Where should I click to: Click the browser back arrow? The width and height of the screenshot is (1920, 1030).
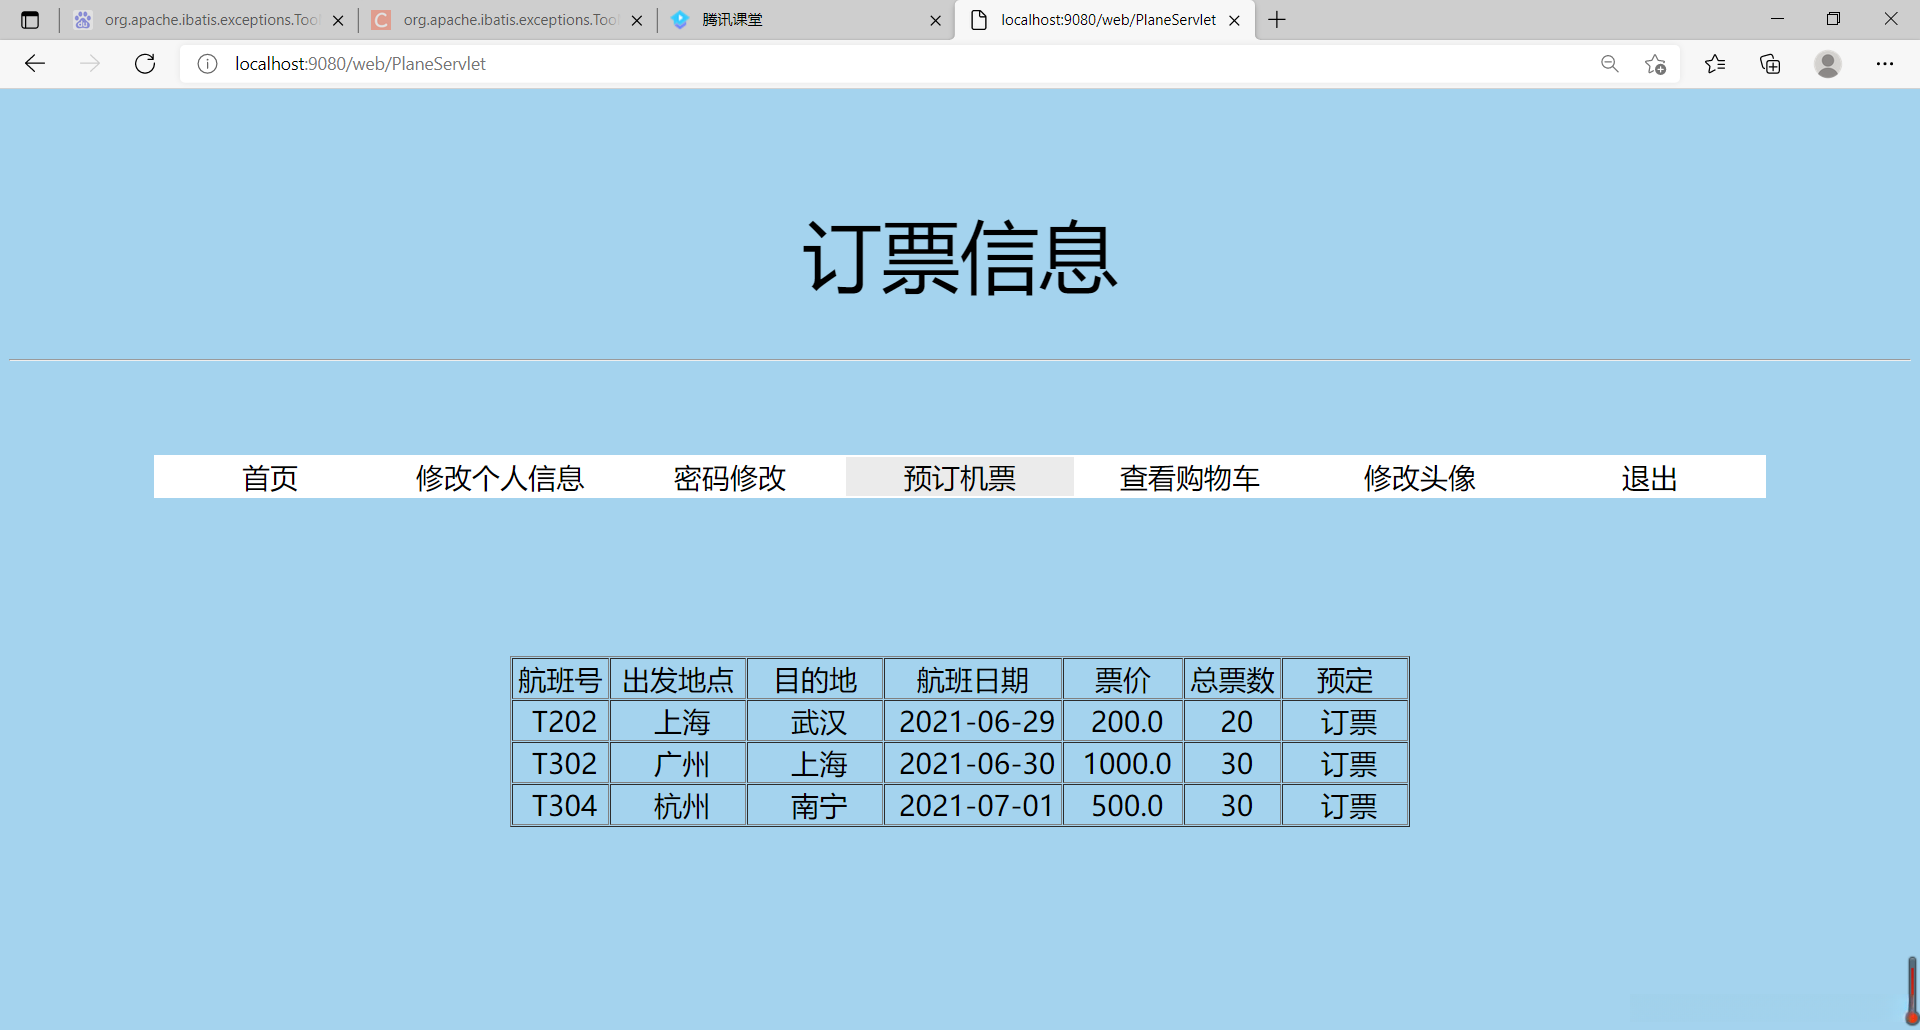click(x=35, y=64)
